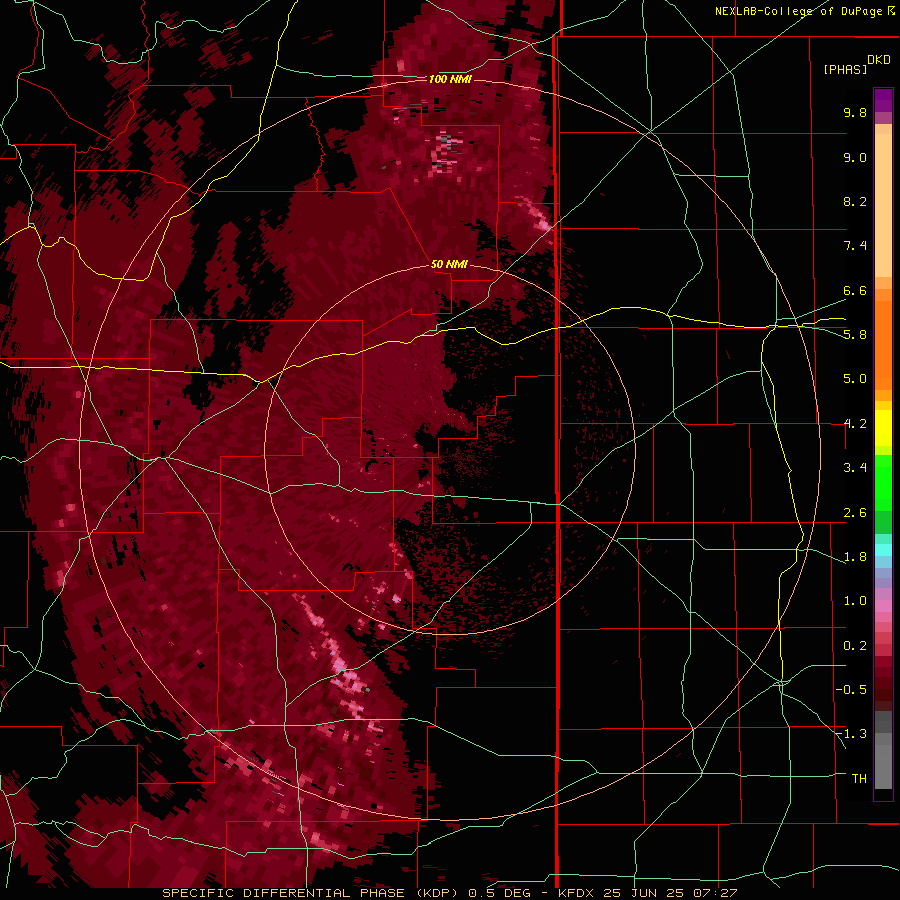
Task: Click the -0.5 legend value
Action: click(x=851, y=690)
